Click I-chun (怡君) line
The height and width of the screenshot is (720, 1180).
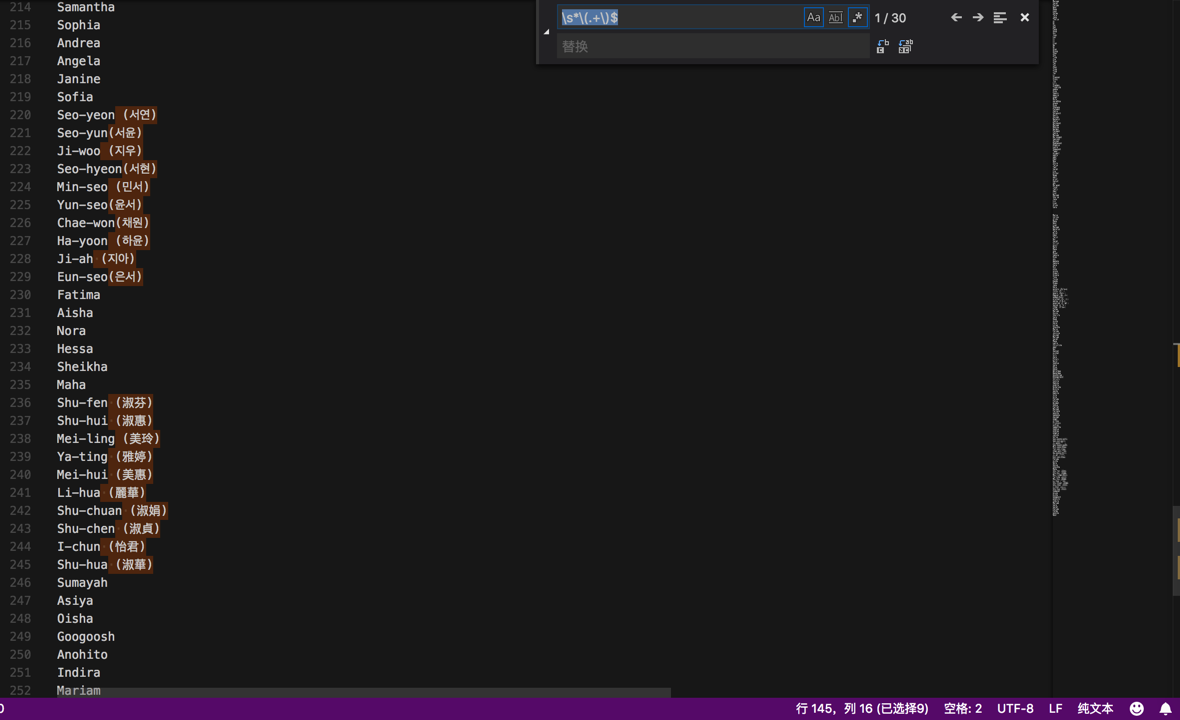pos(102,547)
